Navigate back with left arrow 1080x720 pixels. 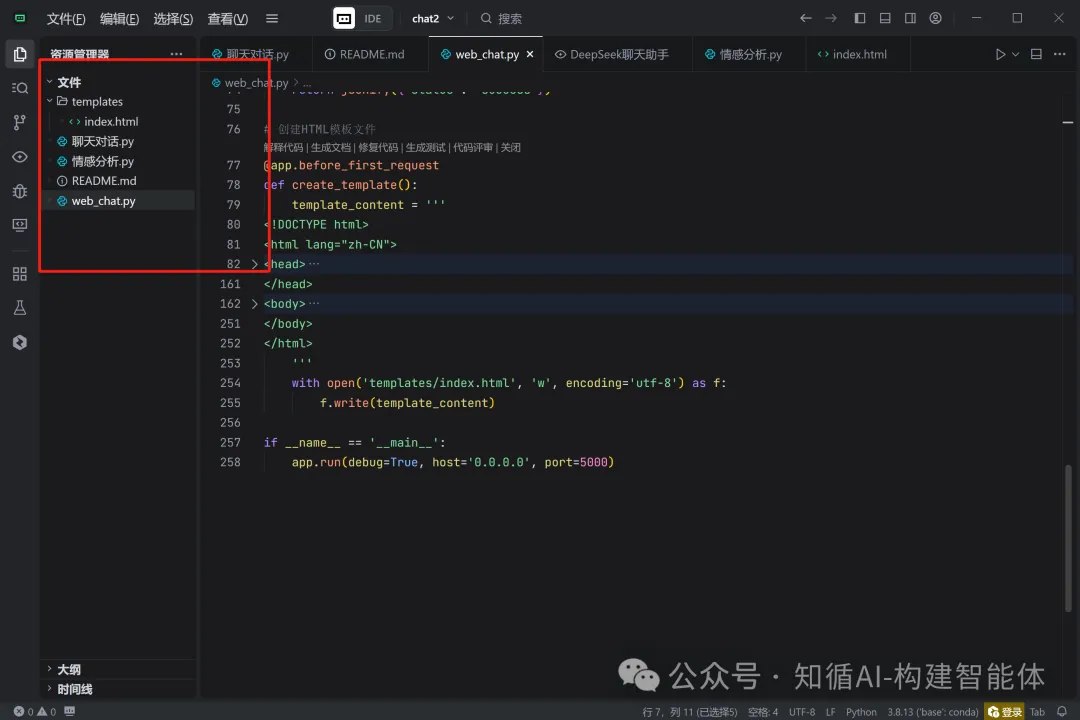pos(805,19)
